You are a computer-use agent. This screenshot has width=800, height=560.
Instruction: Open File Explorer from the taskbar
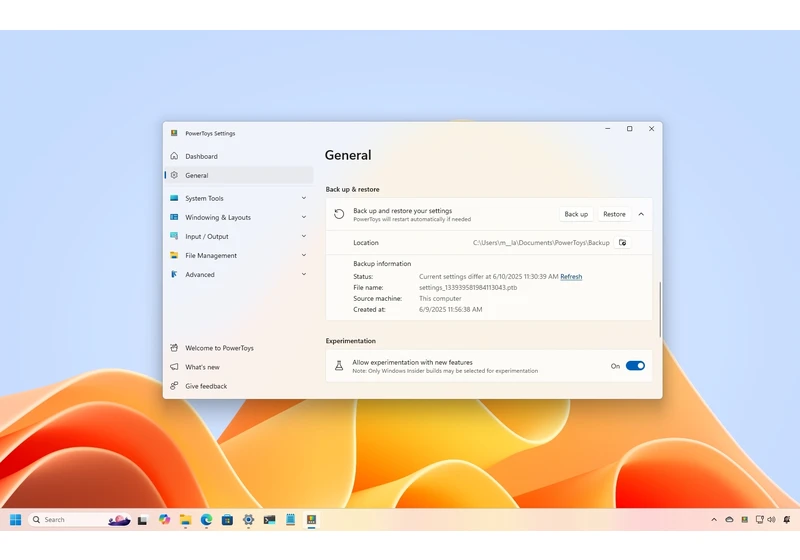tap(185, 520)
